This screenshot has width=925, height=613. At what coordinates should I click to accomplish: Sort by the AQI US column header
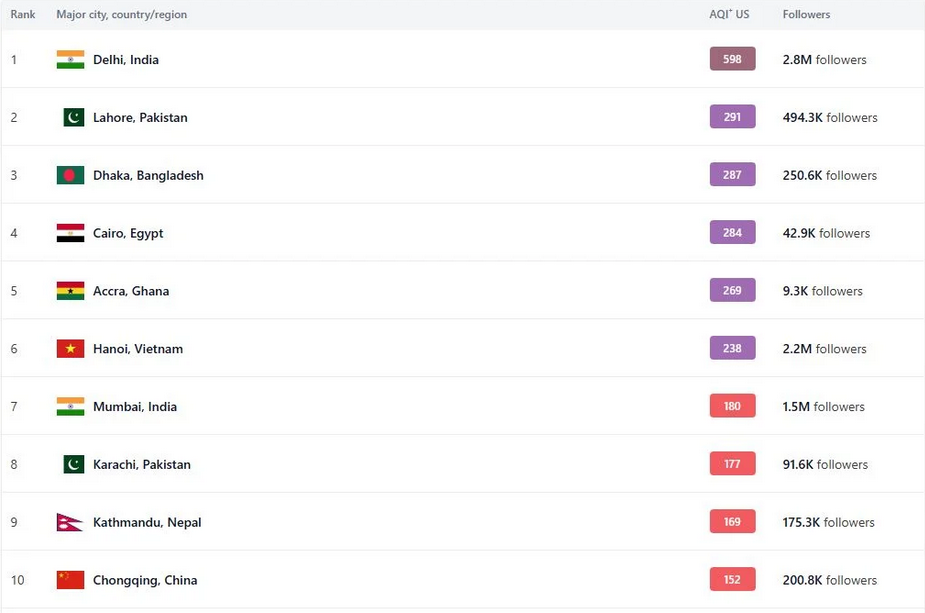click(x=729, y=14)
